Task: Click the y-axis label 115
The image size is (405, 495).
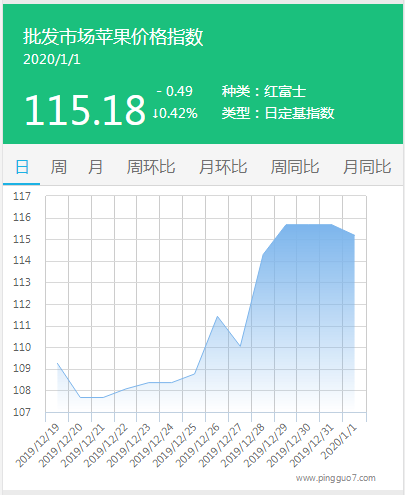Action: (22, 239)
